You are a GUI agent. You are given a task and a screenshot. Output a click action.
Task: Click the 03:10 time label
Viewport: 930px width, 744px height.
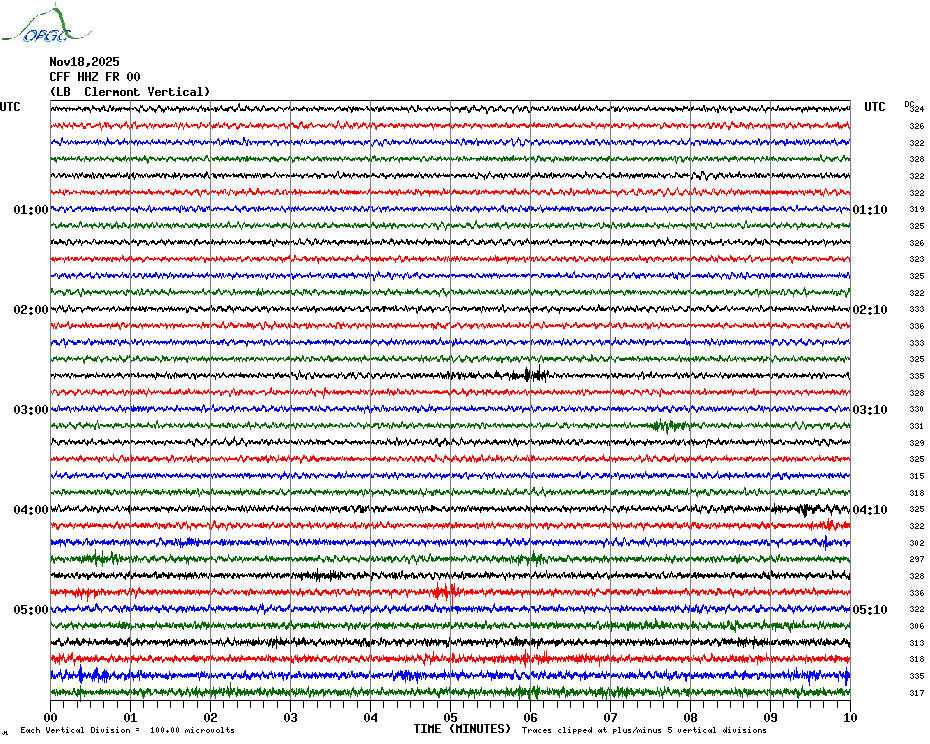click(870, 410)
